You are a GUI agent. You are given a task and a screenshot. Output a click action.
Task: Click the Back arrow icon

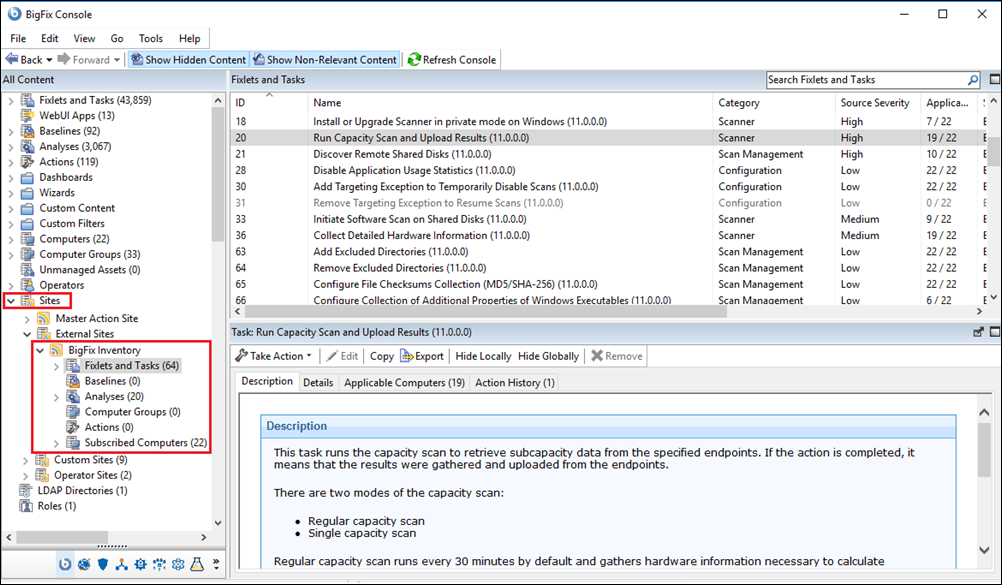click(12, 60)
